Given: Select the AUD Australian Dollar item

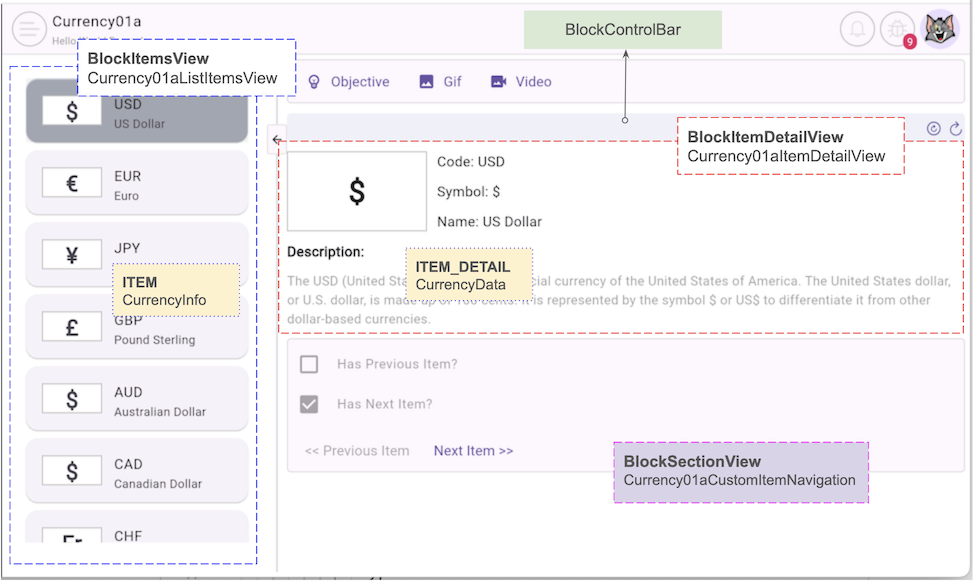Looking at the screenshot, I should point(137,400).
